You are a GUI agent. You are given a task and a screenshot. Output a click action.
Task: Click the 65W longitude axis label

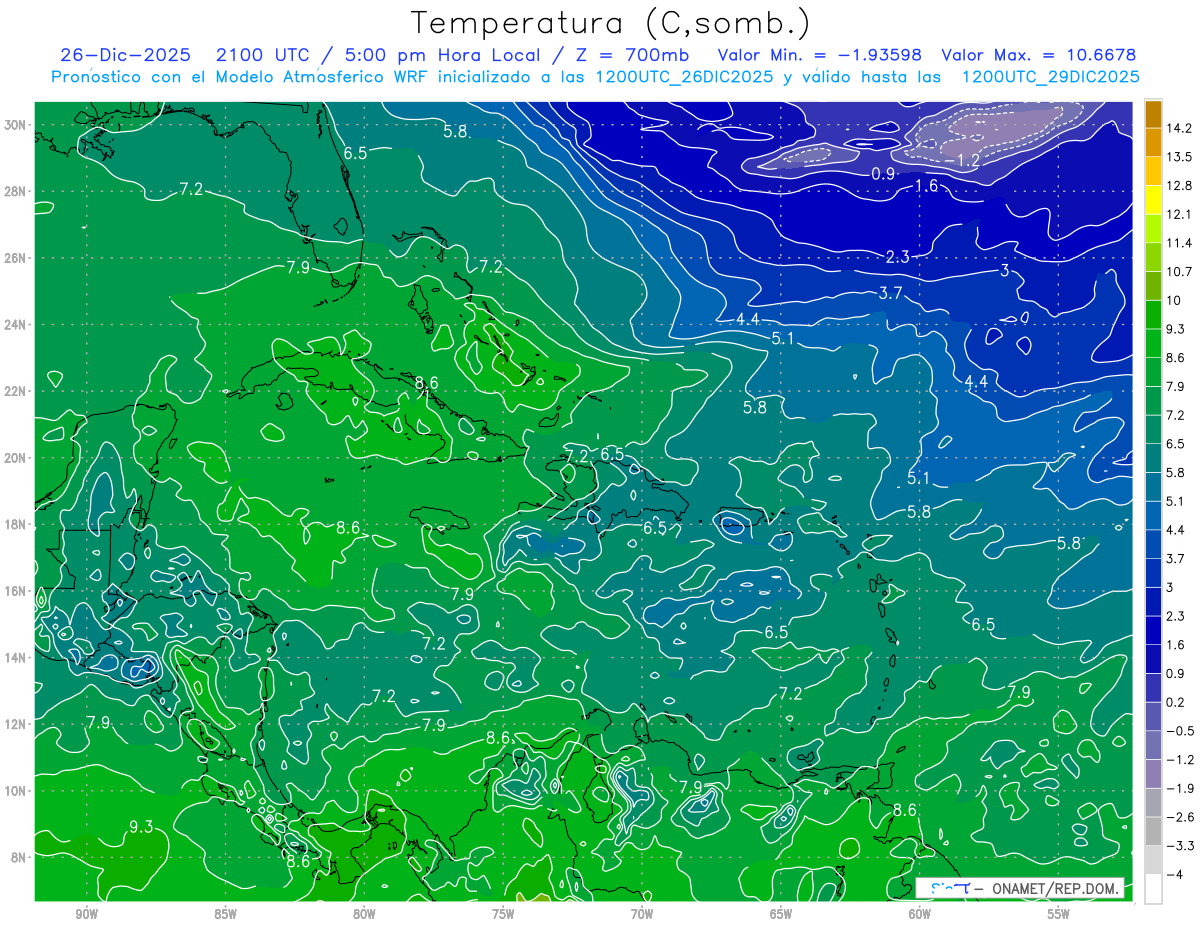(x=781, y=913)
